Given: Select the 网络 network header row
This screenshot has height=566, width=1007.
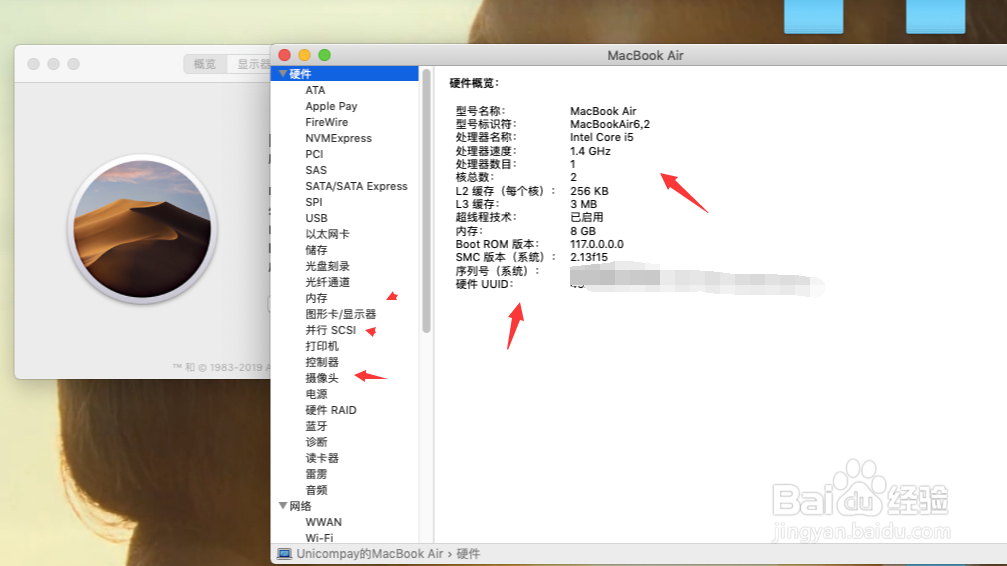Looking at the screenshot, I should (345, 506).
